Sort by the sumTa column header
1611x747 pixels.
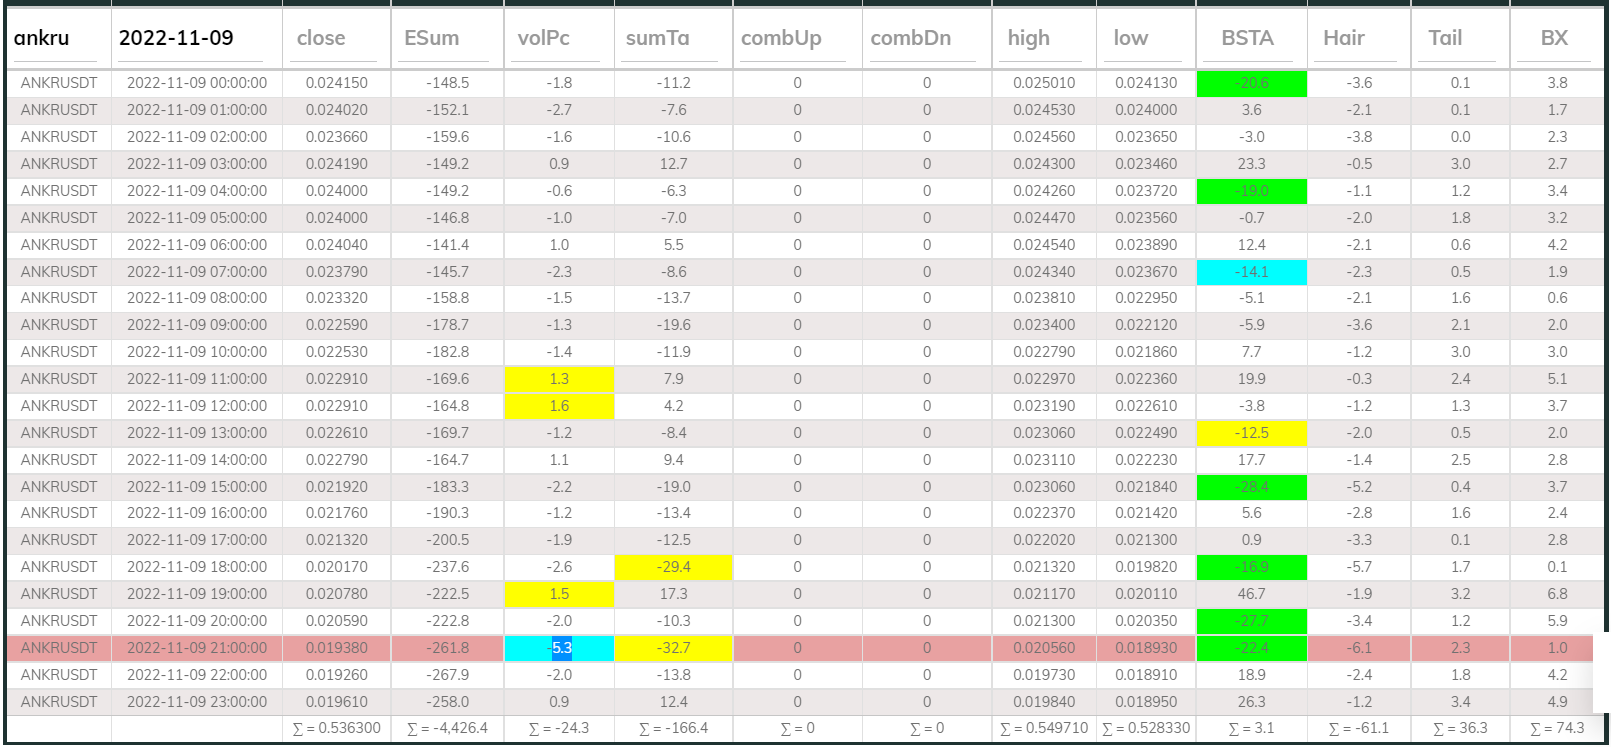click(658, 38)
